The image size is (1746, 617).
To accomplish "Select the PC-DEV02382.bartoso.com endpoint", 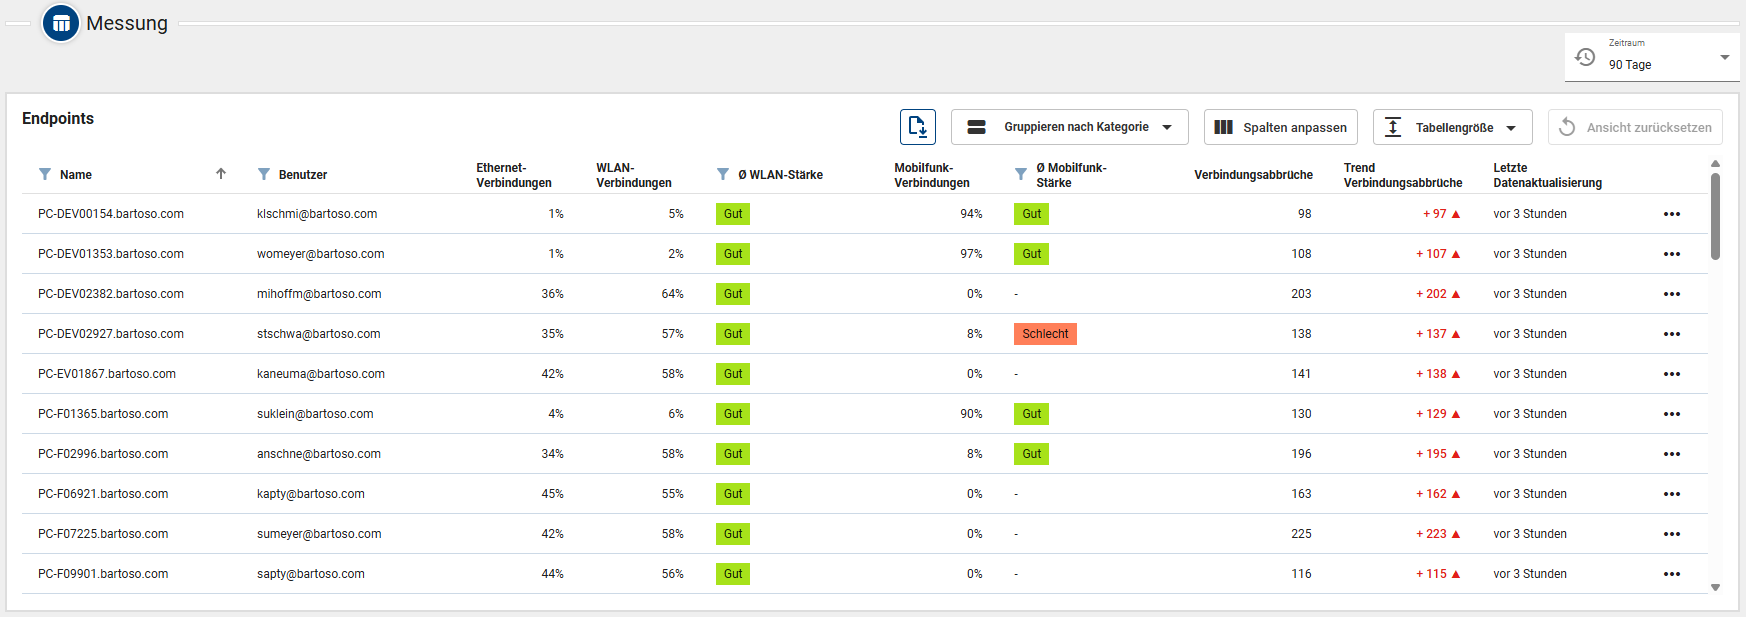I will point(111,294).
